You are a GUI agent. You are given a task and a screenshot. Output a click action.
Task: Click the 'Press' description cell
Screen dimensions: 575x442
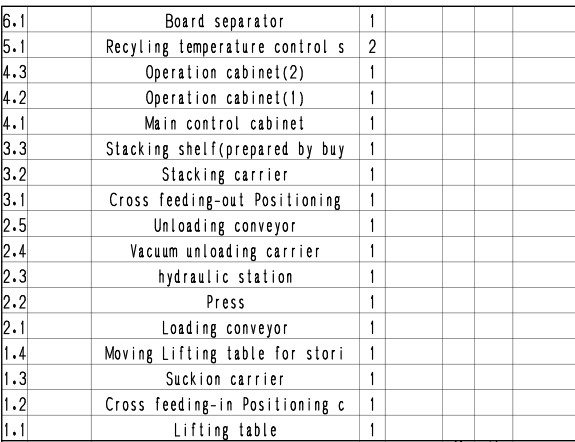[225, 303]
